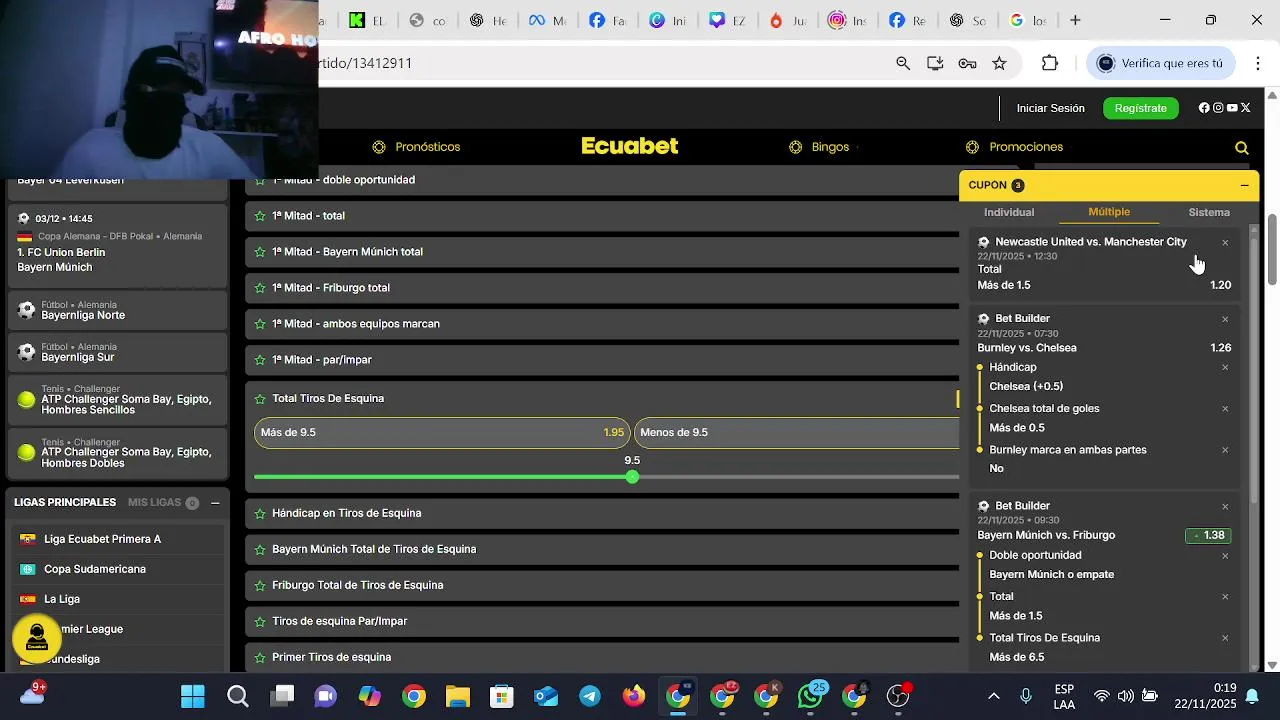
Task: Bookmark this page with the star icon
Action: tap(999, 63)
